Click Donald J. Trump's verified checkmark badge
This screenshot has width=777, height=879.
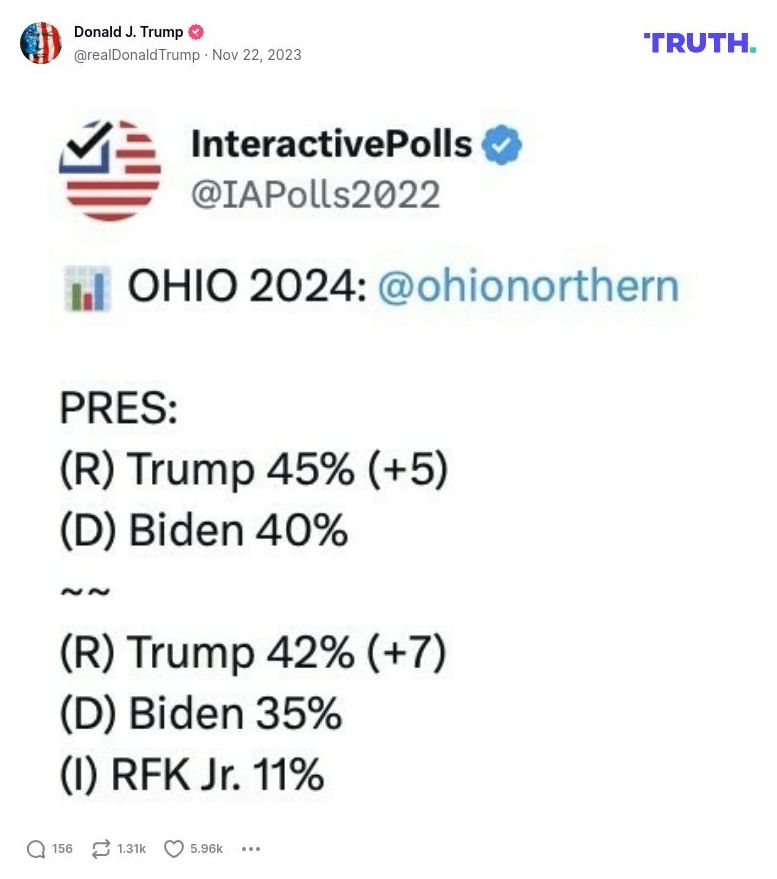click(196, 31)
